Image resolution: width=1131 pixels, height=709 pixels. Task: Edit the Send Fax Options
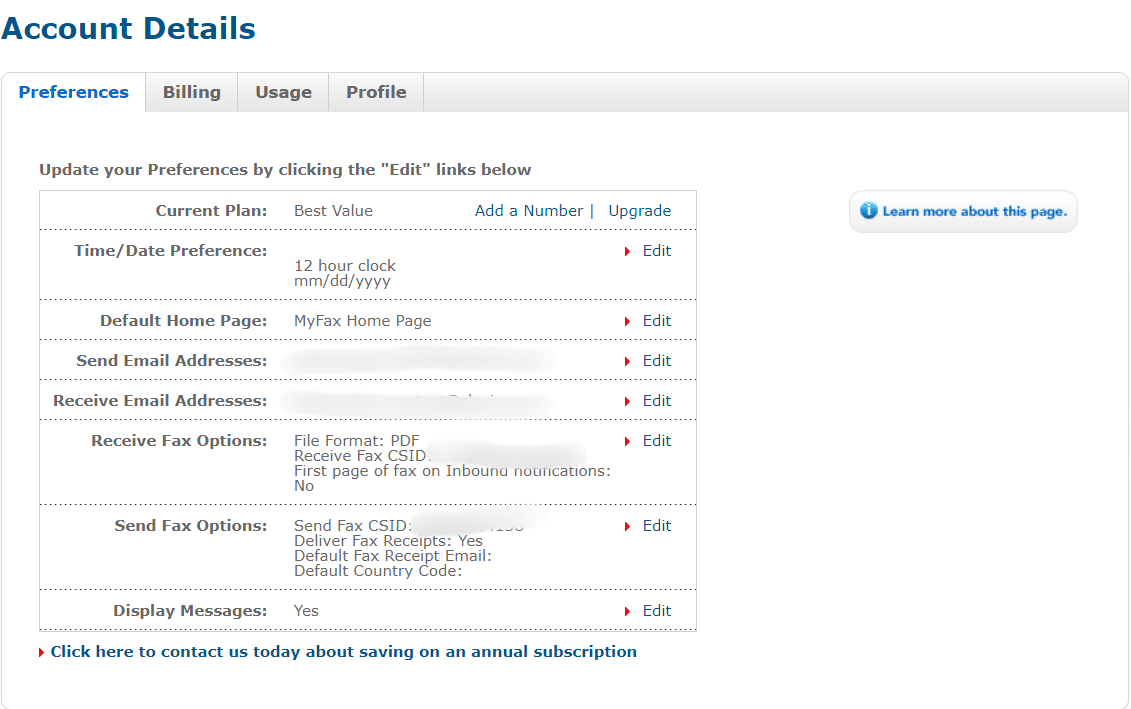click(657, 525)
